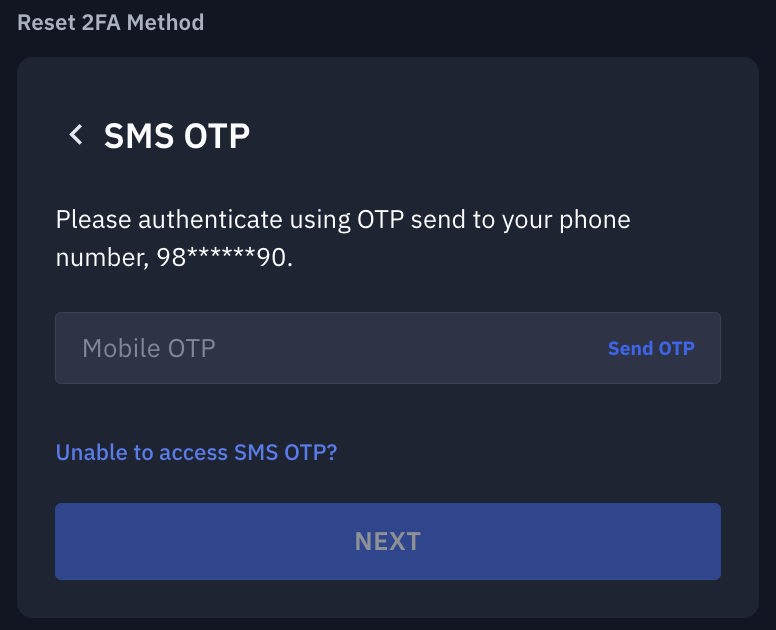
Task: Click the masked phone number 98******90
Action: click(x=224, y=258)
